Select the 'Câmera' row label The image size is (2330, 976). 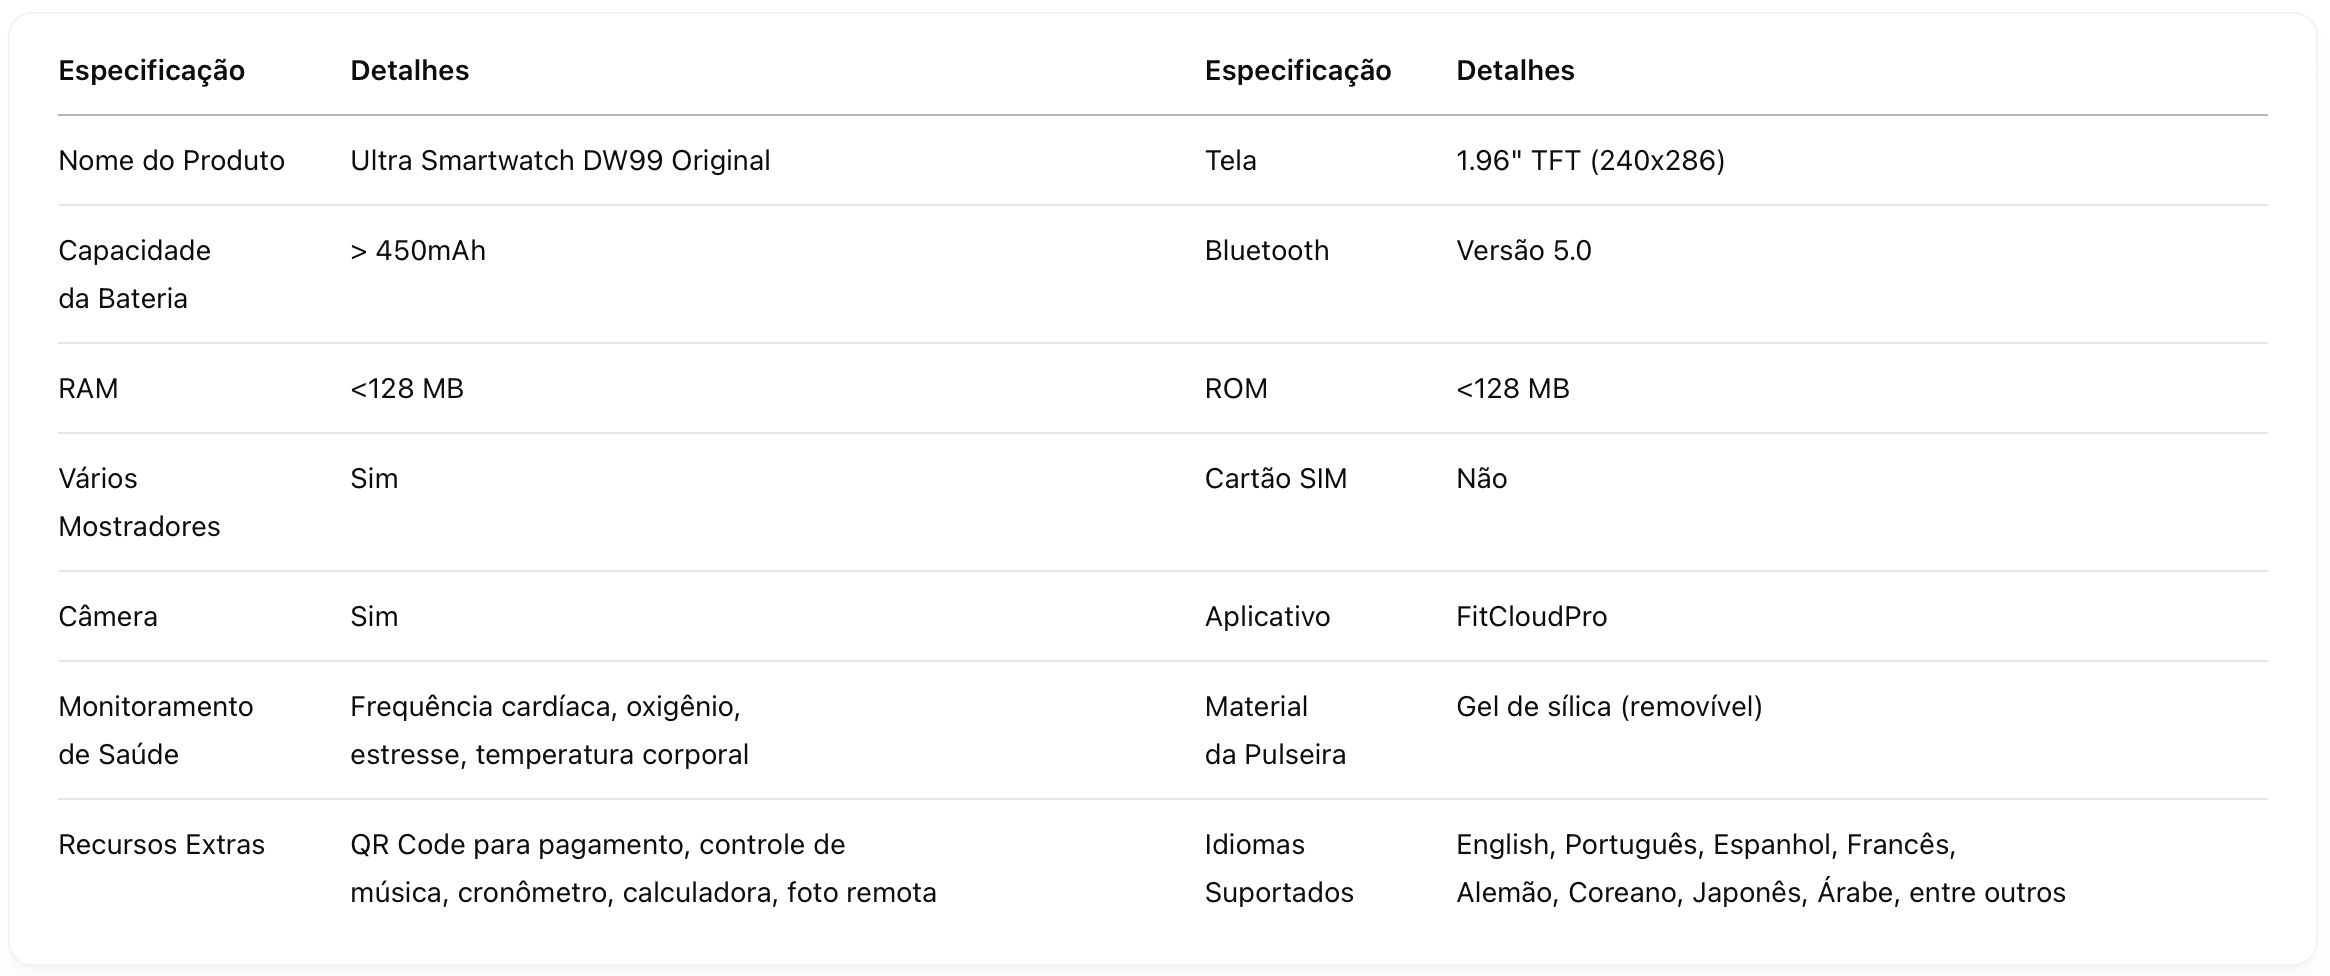point(108,616)
